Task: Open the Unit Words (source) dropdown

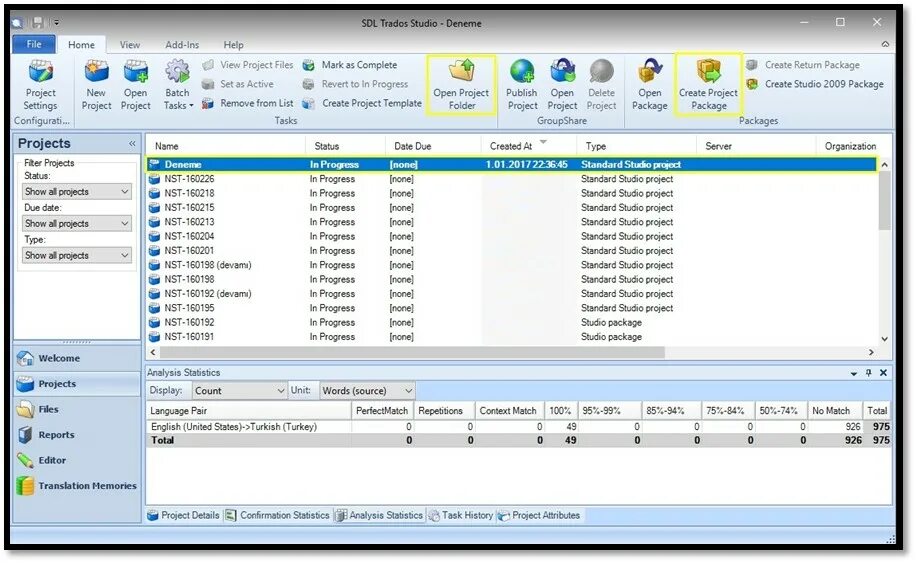Action: (367, 391)
